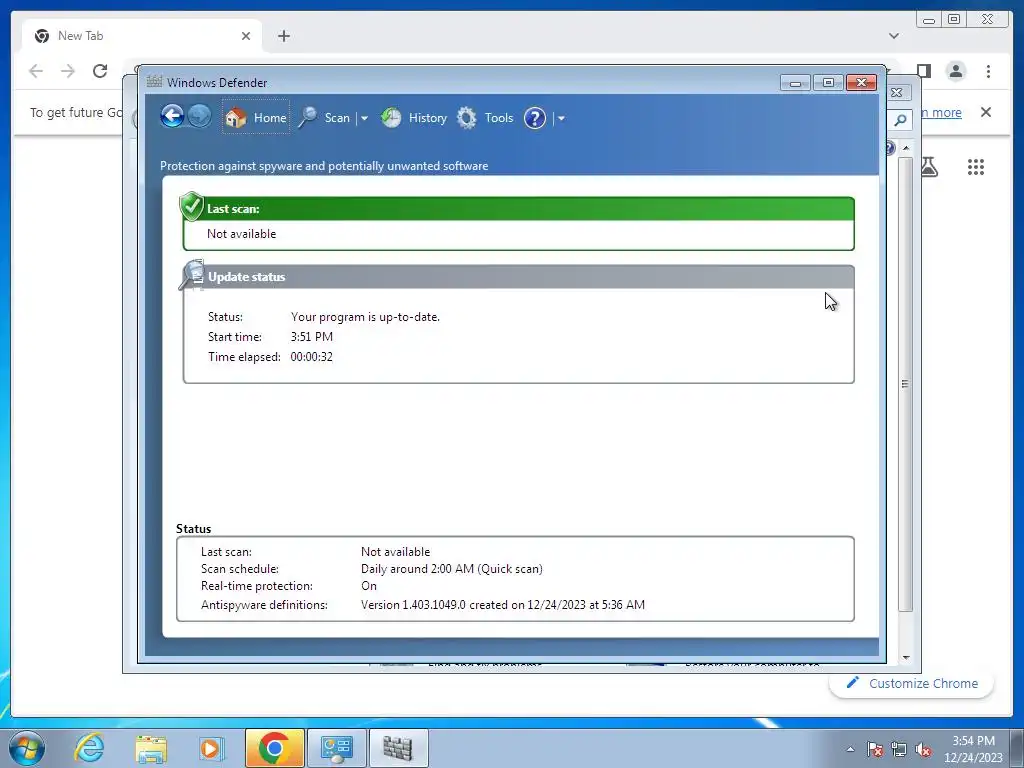
Task: Open Windows Media Player from the taskbar
Action: [212, 748]
